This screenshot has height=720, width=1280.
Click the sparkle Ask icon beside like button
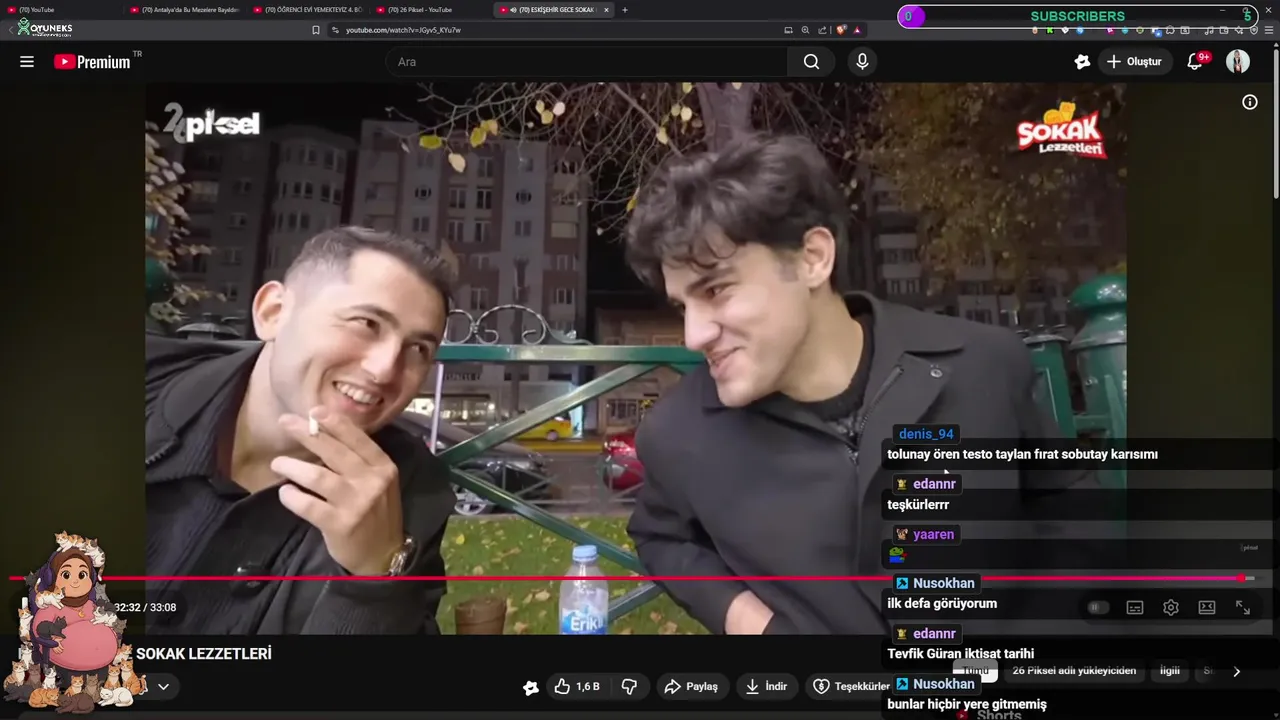coord(531,687)
